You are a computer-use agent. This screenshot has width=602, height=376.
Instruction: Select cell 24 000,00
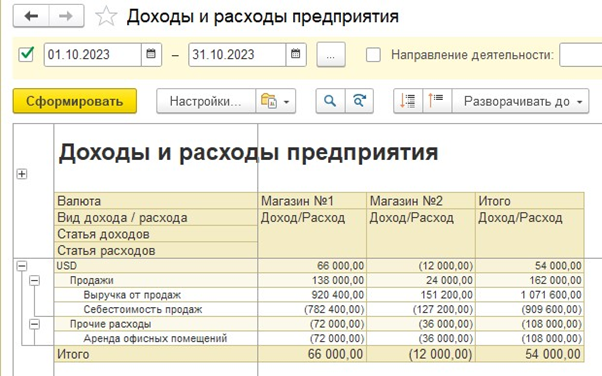(x=421, y=280)
